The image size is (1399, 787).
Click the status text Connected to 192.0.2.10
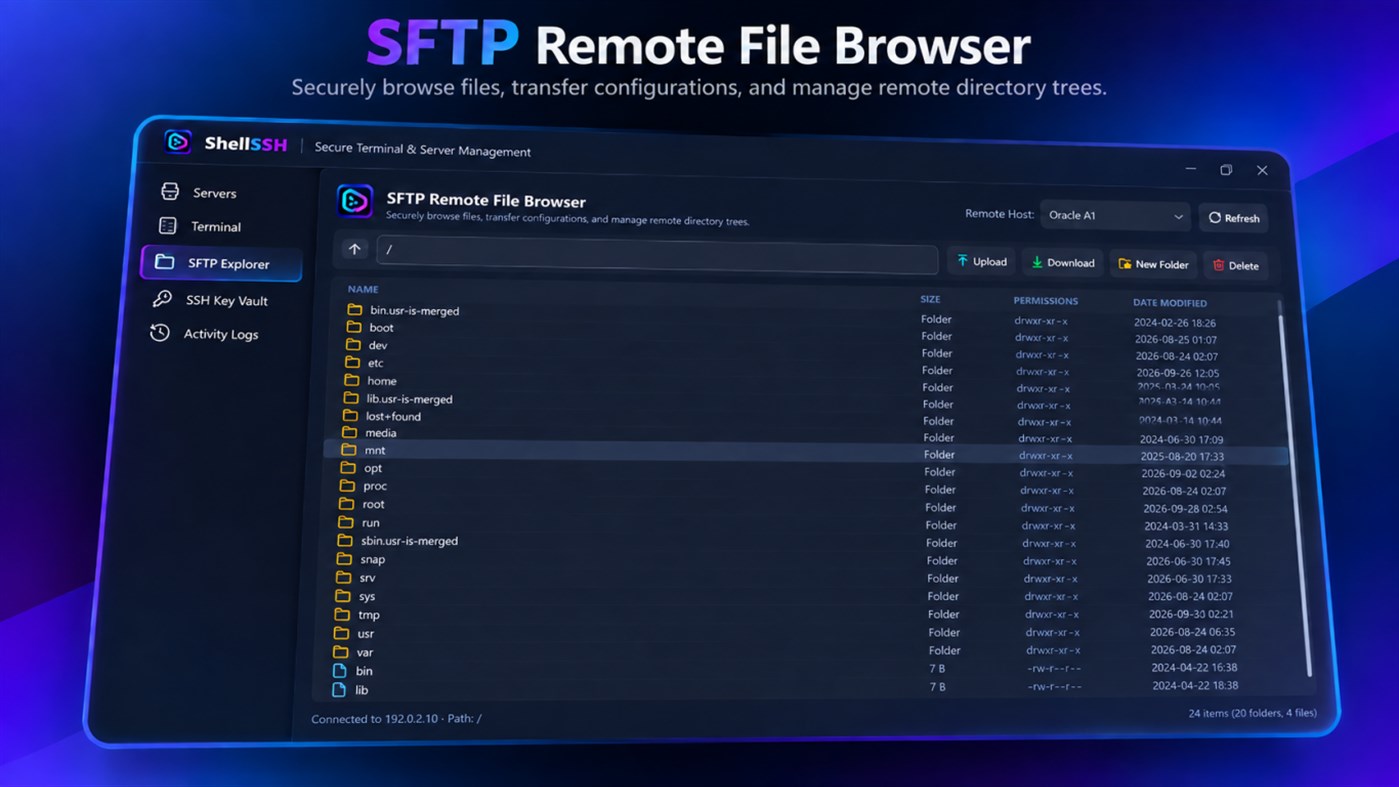point(375,718)
